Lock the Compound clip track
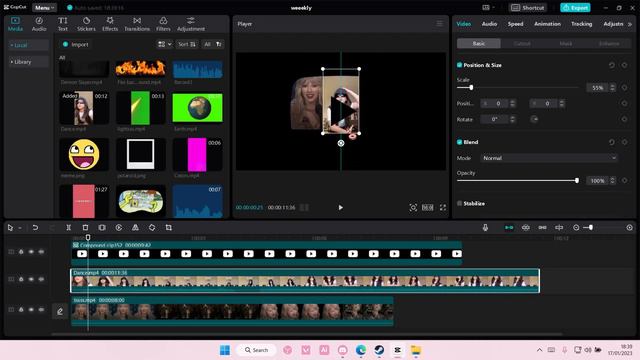640x360 pixels. point(21,252)
